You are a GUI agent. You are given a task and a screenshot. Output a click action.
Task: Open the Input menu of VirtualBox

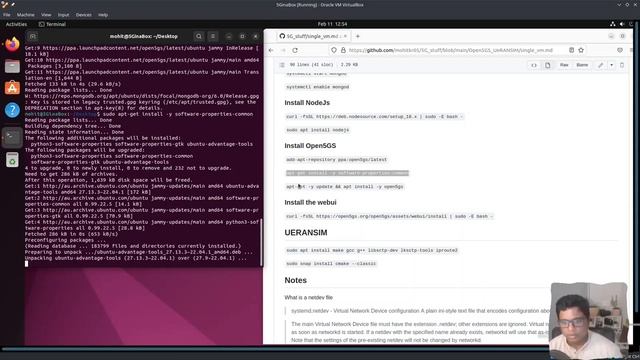(x=63, y=15)
